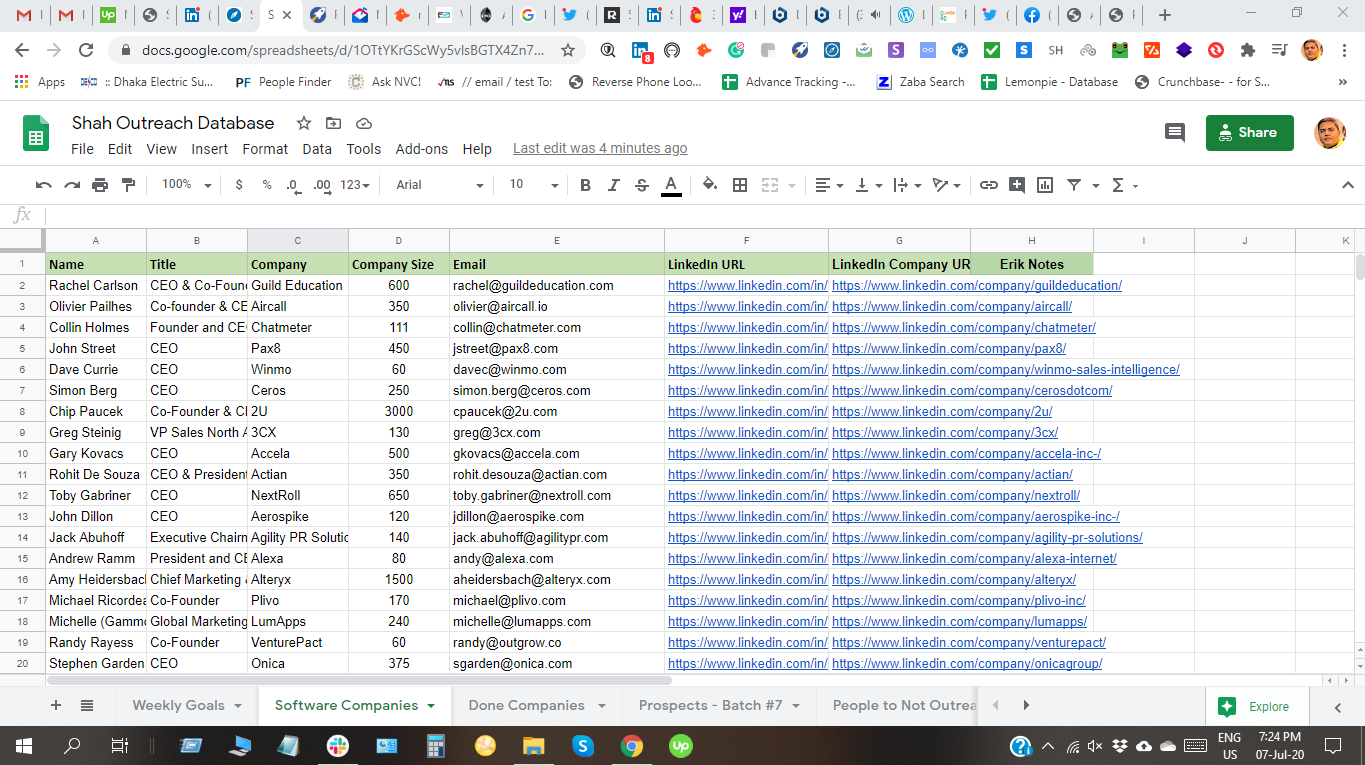Open the borders tool
The image size is (1365, 765).
point(740,185)
